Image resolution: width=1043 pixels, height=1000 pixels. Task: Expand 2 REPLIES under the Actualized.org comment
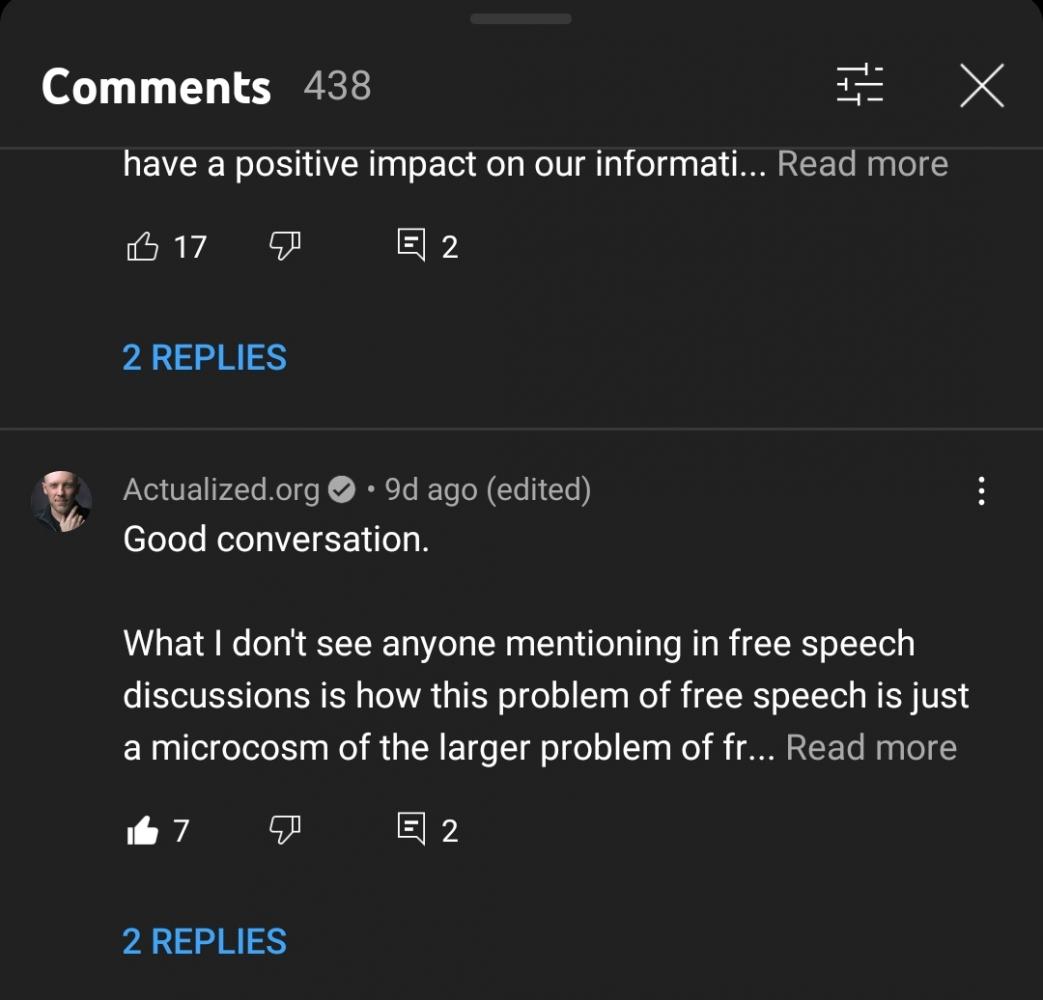[204, 941]
